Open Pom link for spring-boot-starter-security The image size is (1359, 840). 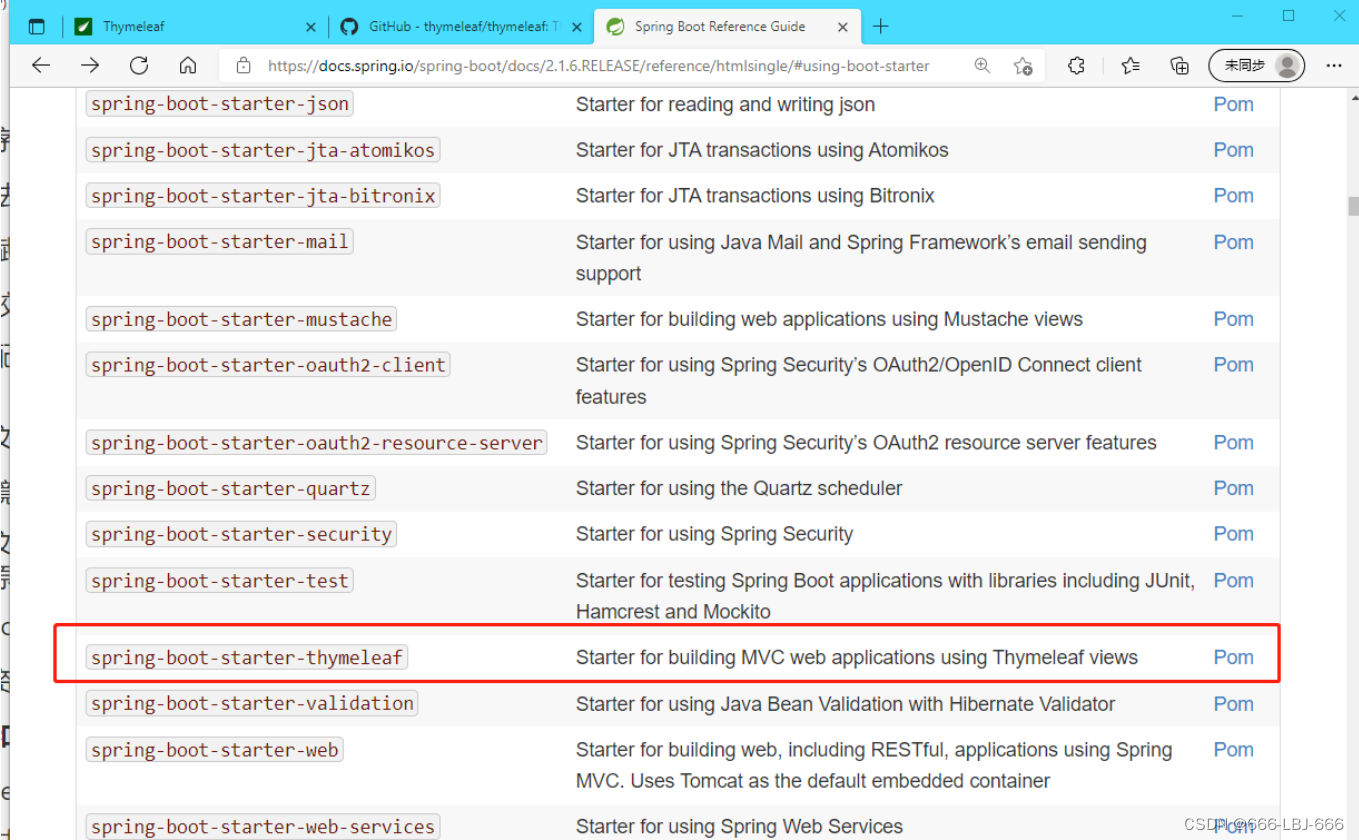click(x=1233, y=534)
